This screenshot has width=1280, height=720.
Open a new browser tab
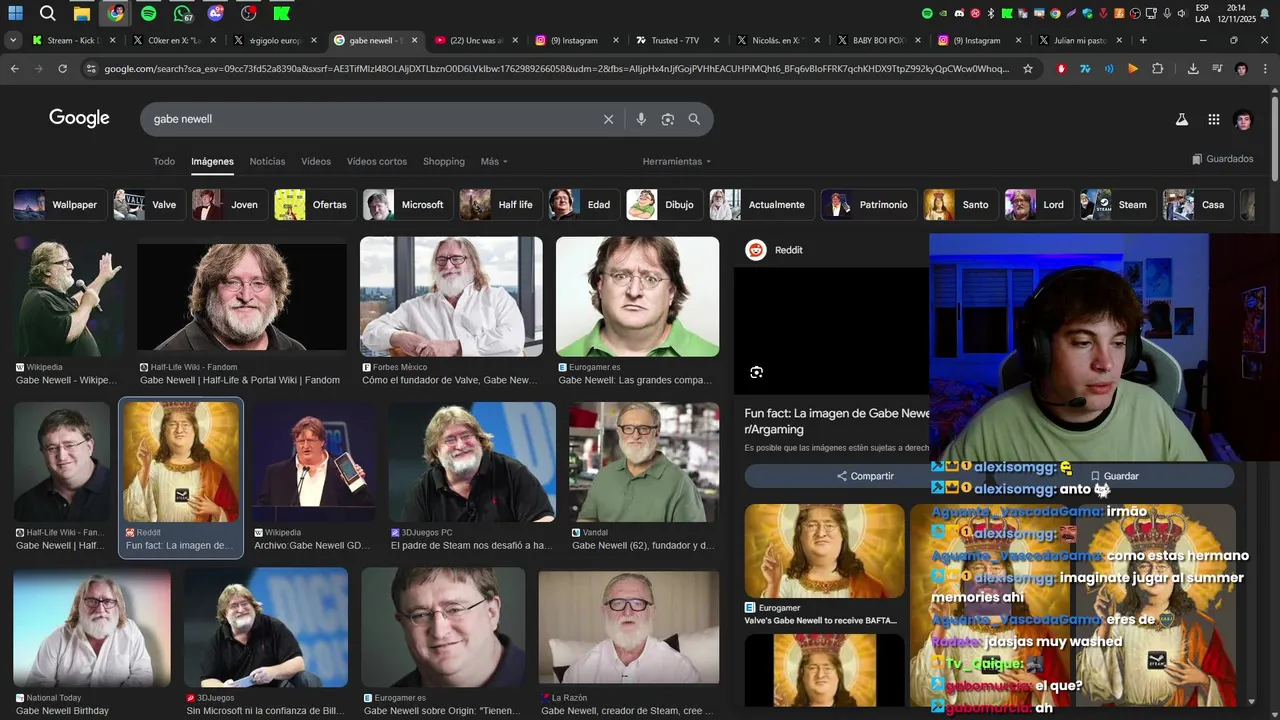1143,40
